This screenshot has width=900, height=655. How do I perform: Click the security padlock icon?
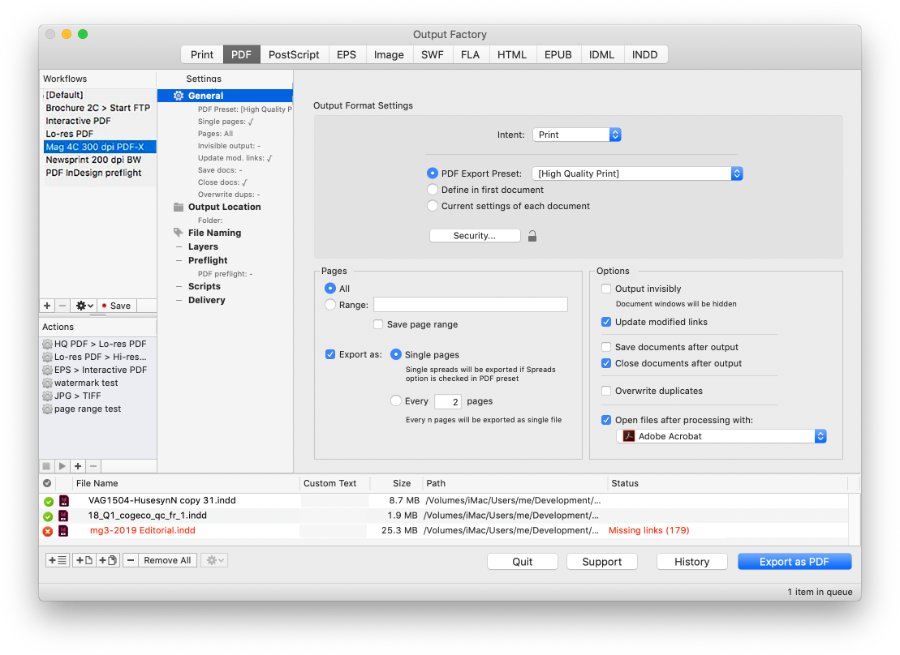(533, 236)
